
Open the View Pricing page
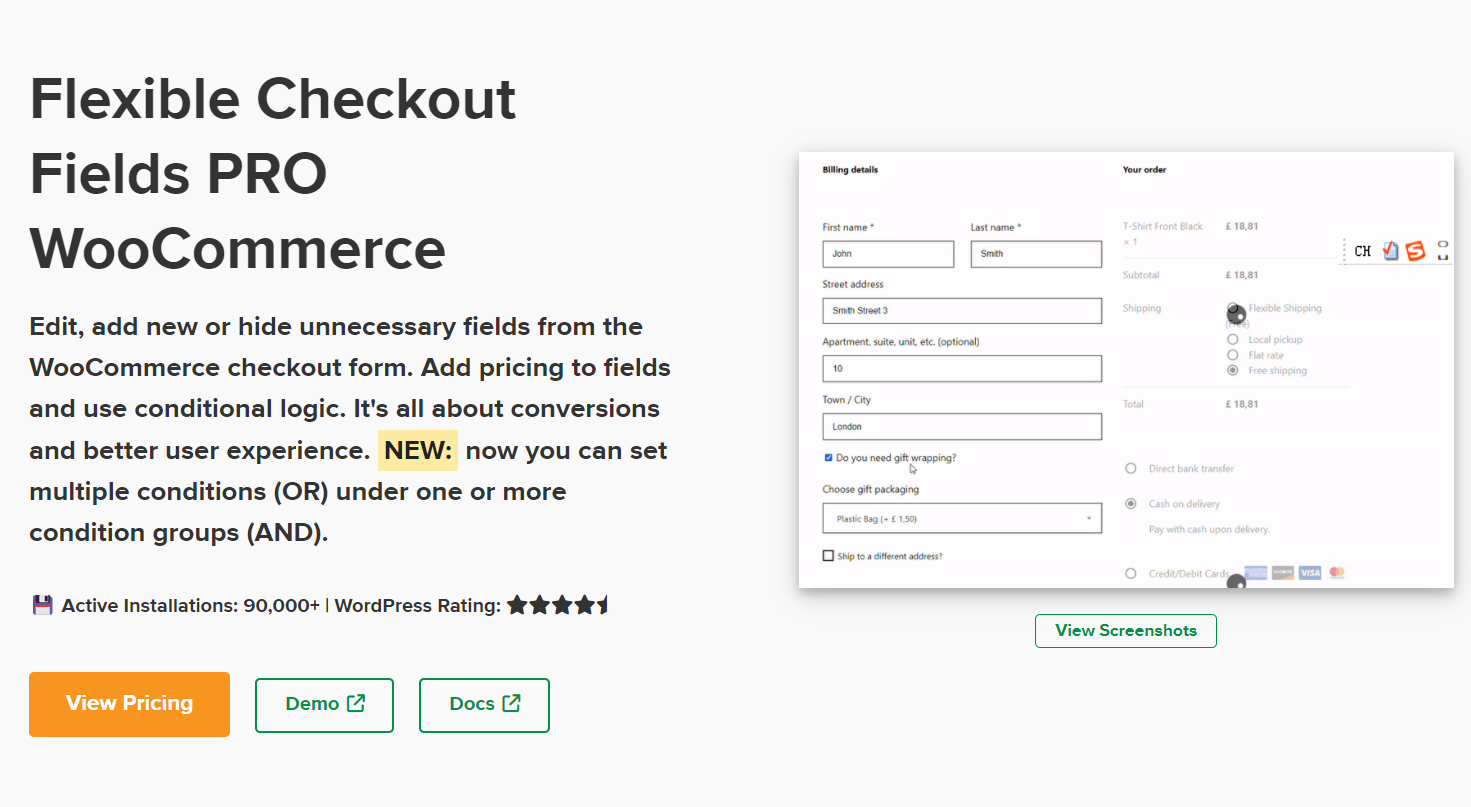(129, 704)
